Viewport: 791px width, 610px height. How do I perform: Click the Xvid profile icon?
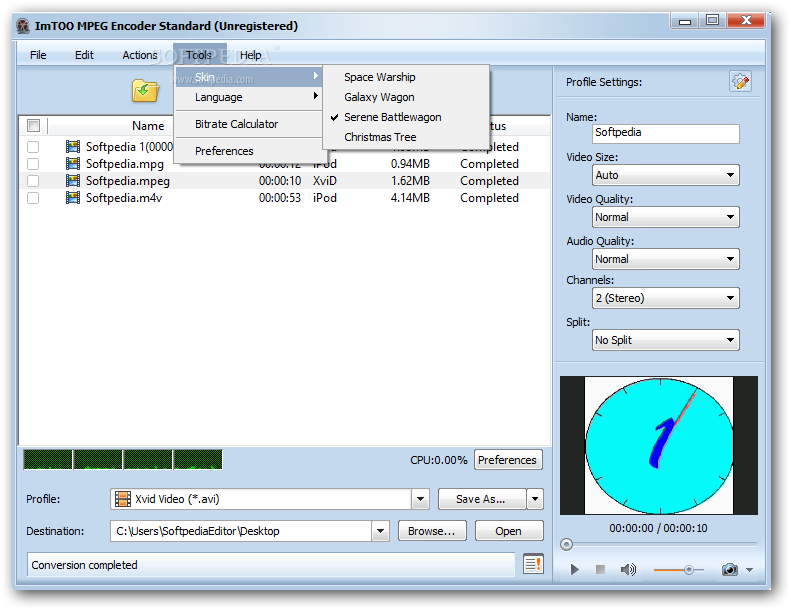pos(123,499)
